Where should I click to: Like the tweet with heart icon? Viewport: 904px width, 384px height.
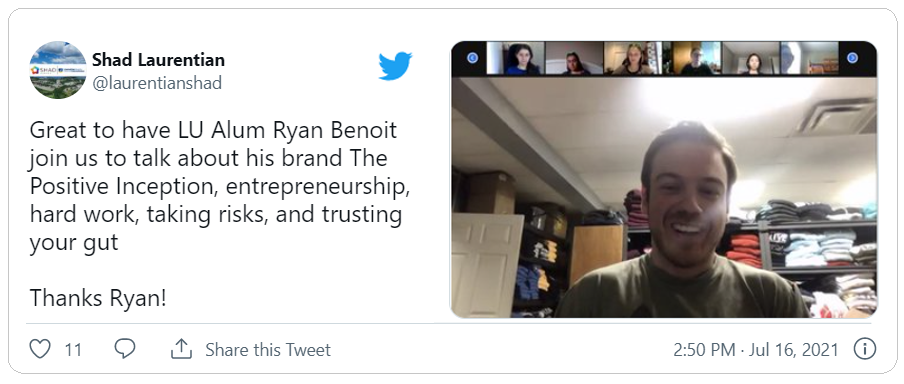40,349
